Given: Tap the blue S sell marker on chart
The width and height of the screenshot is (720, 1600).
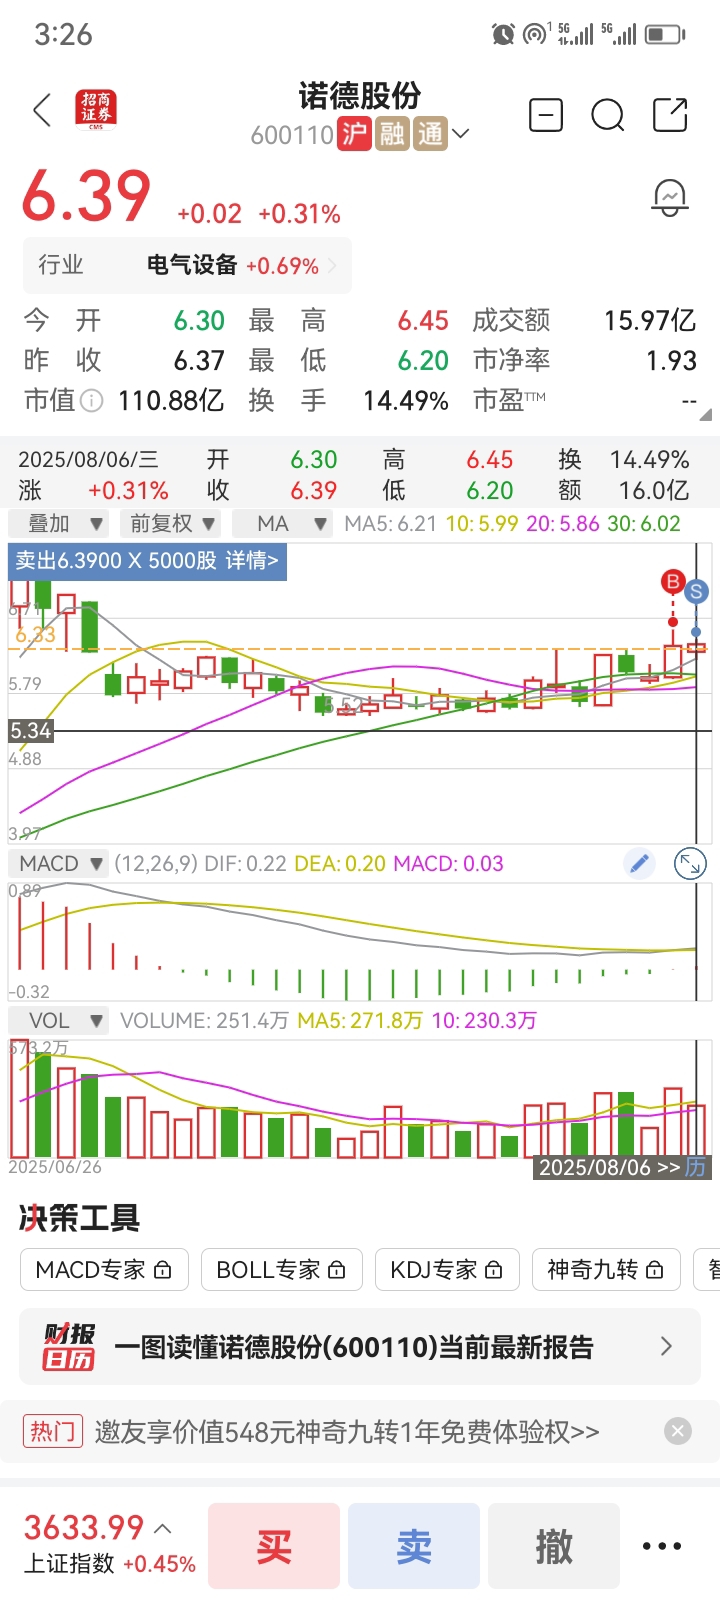Looking at the screenshot, I should pyautogui.click(x=696, y=591).
